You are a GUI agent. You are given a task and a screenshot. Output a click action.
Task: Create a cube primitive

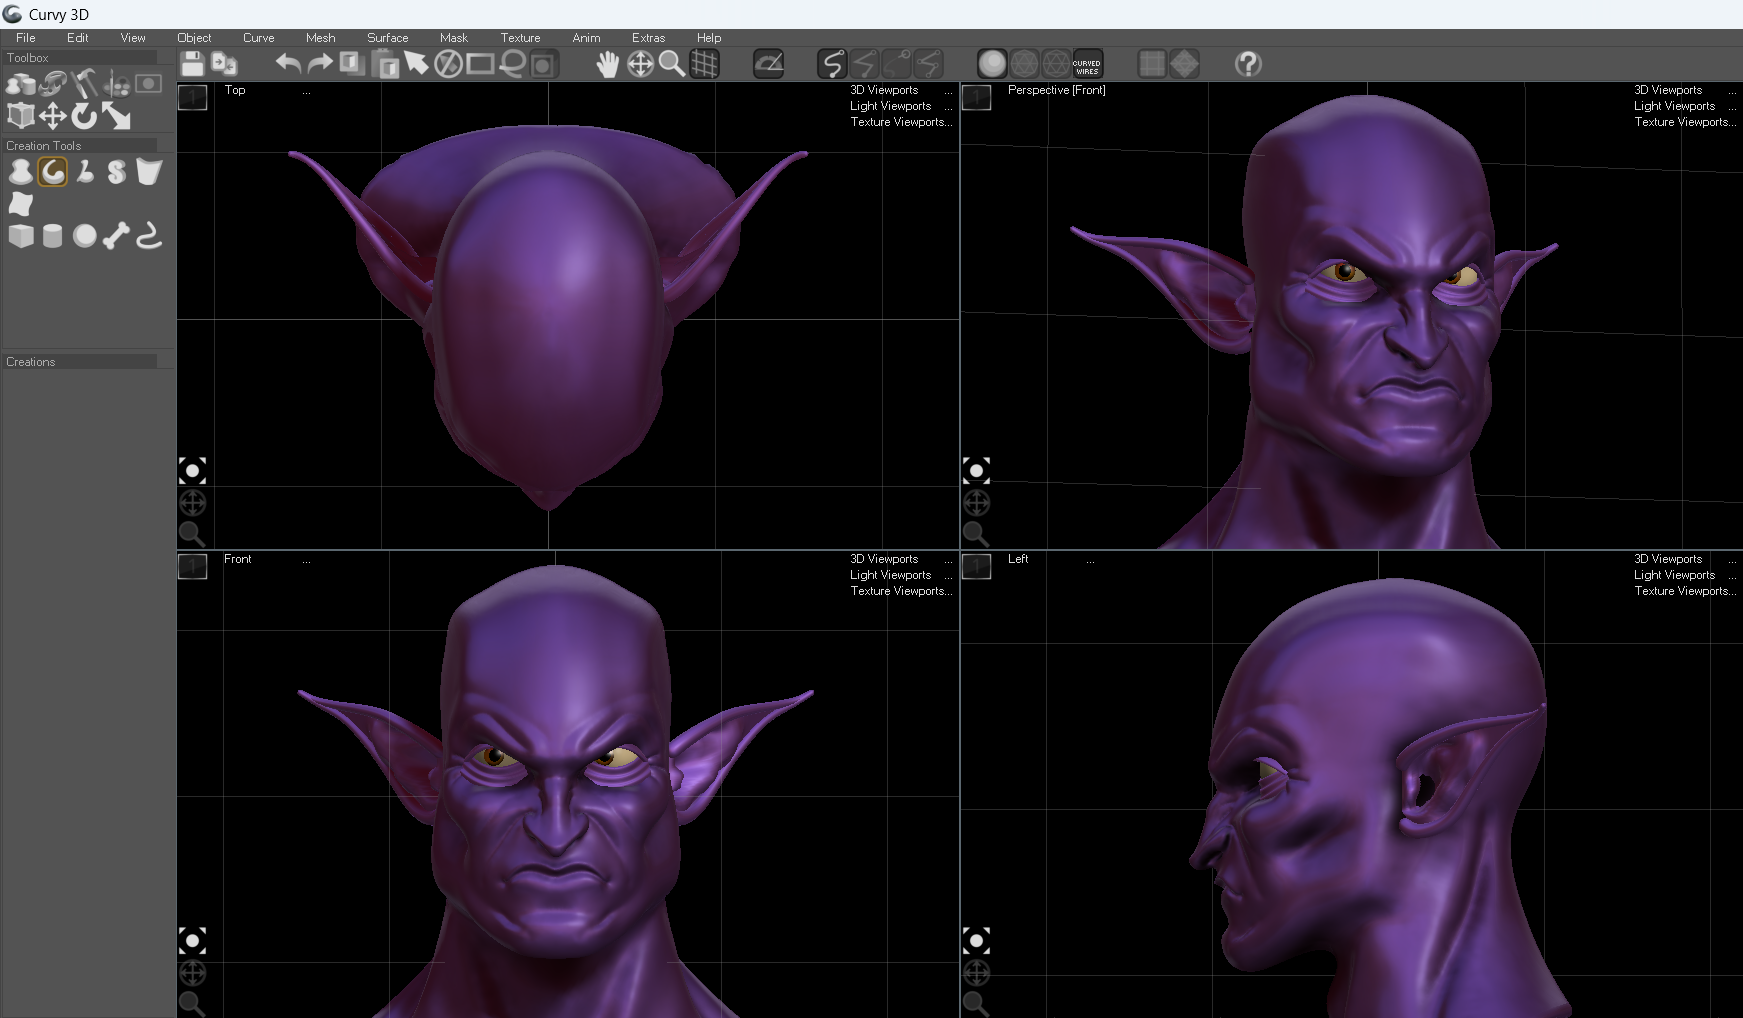coord(20,236)
